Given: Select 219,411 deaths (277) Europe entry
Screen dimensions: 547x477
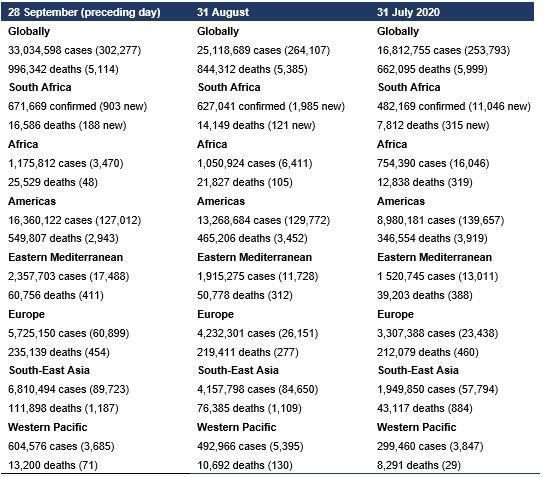Looking at the screenshot, I should 248,352.
